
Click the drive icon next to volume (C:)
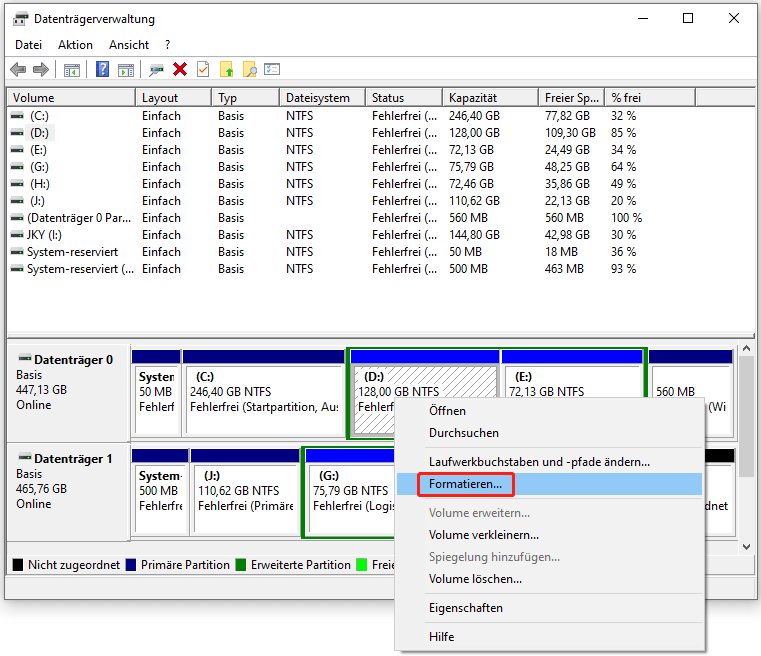tap(17, 116)
